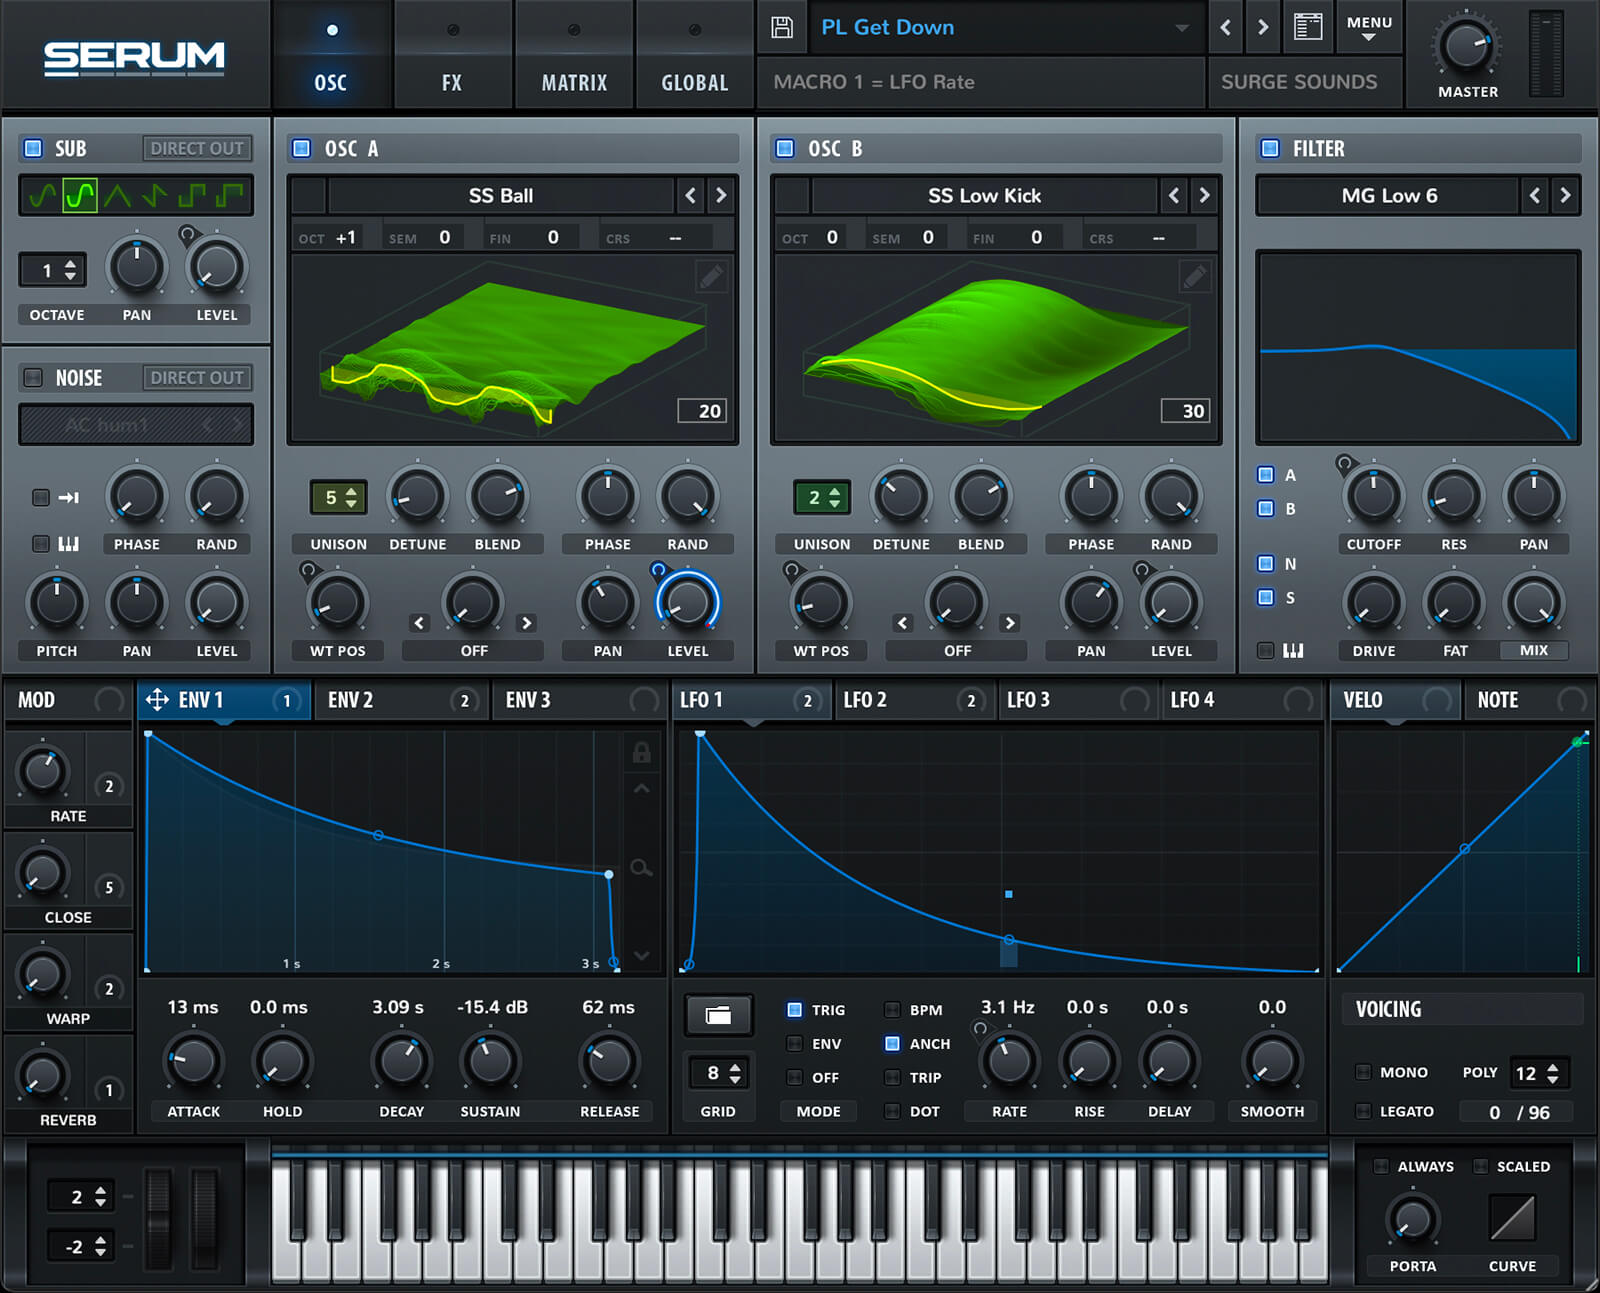Go to next preset arrow
The width and height of the screenshot is (1600, 1293).
(x=1263, y=27)
